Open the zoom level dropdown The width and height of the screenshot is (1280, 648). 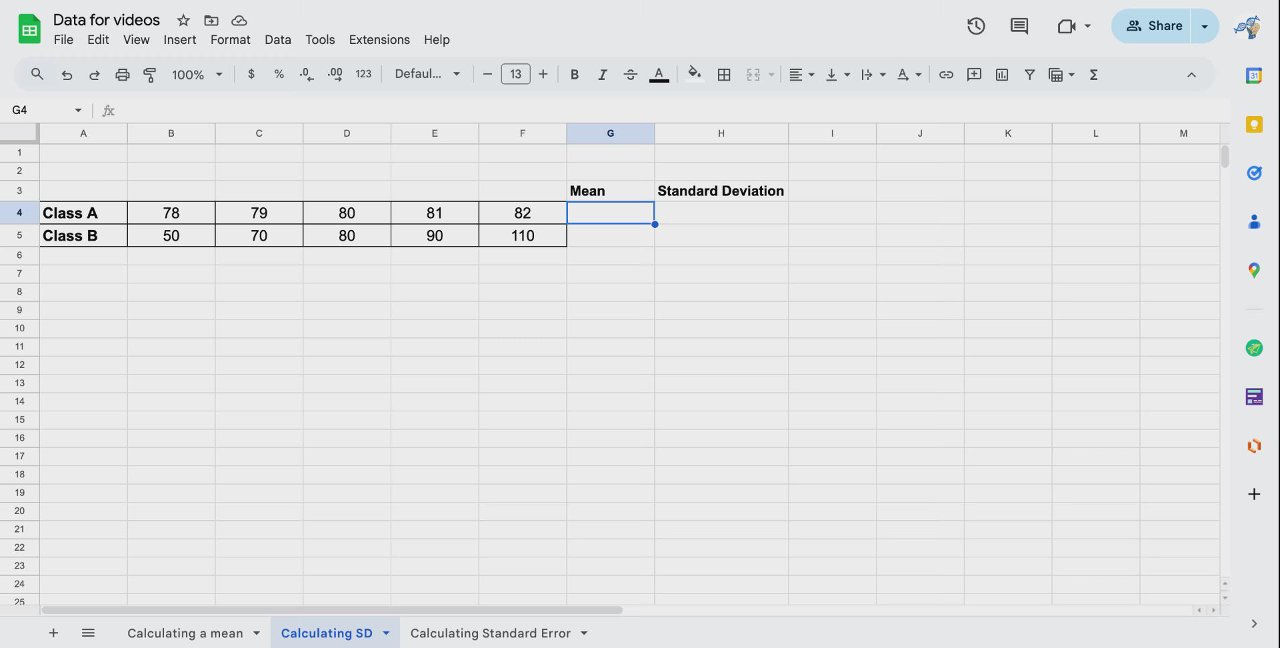coord(197,74)
